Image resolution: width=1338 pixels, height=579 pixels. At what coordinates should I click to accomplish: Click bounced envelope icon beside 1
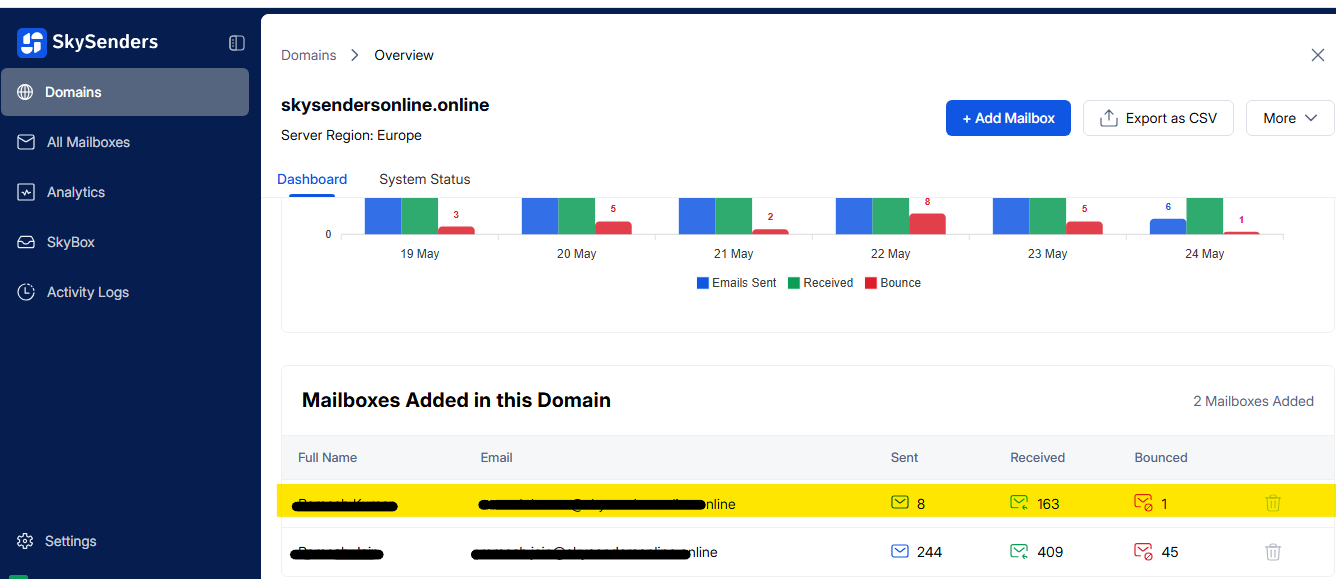(x=1144, y=503)
